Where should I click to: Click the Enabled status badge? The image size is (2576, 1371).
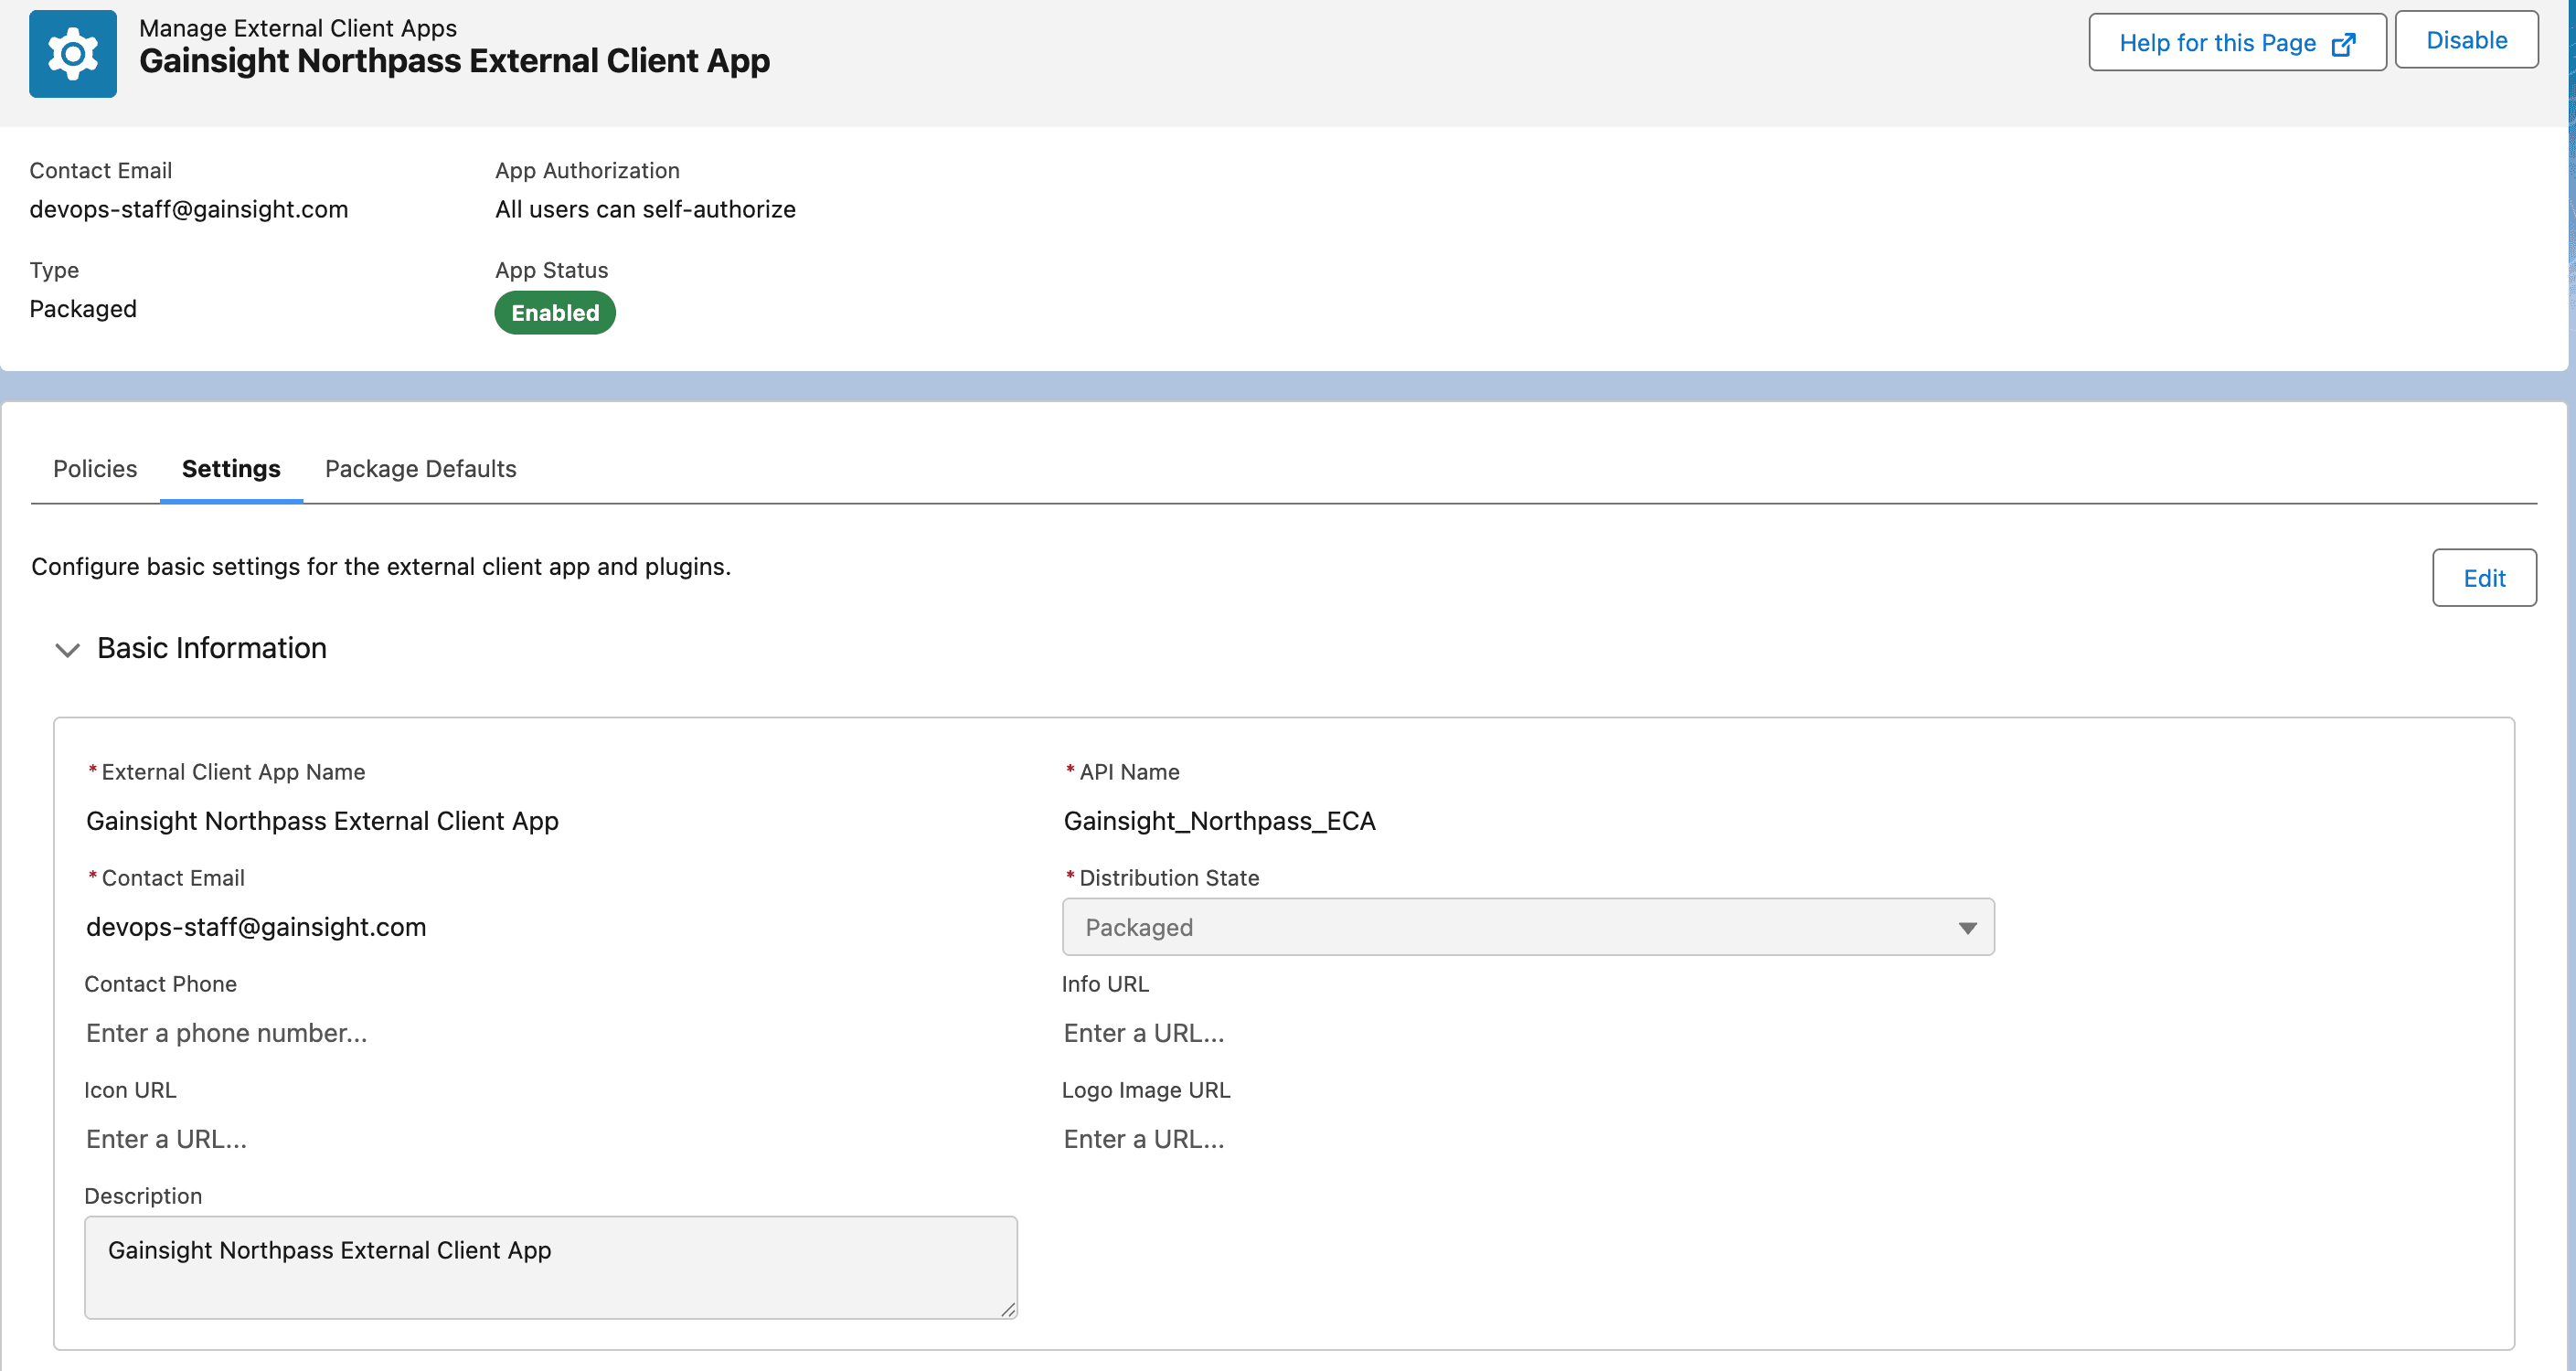coord(555,313)
